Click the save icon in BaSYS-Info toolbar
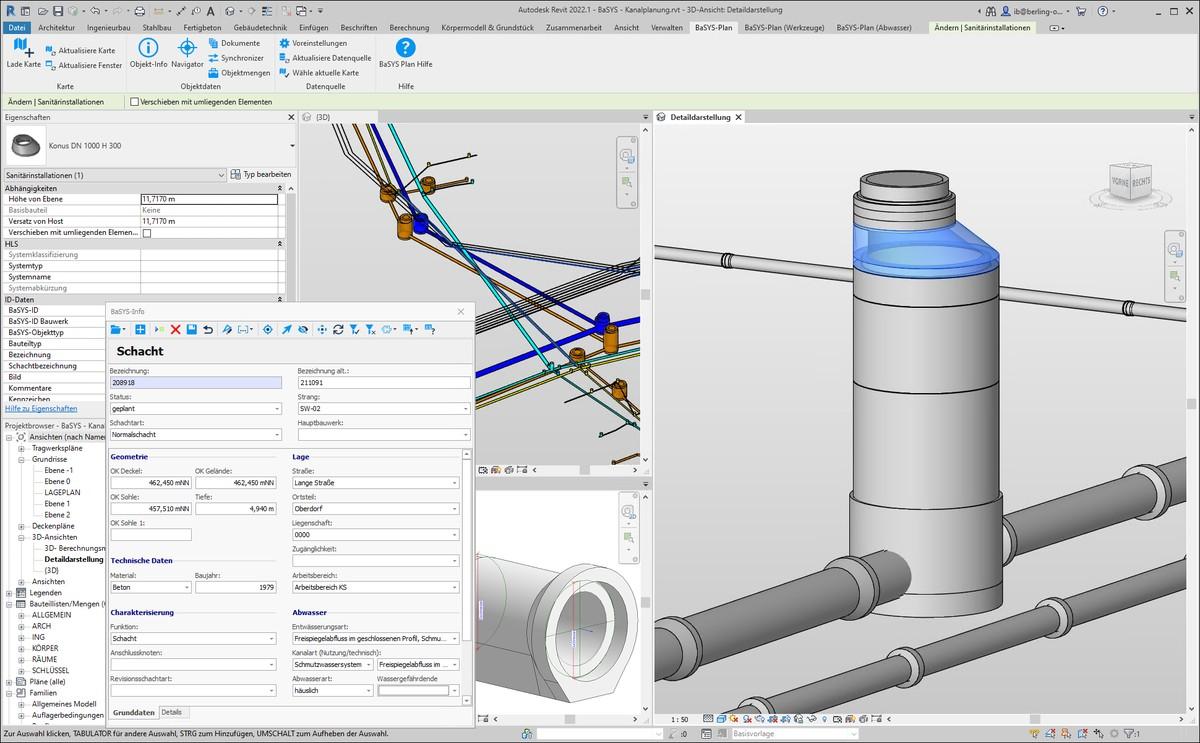Screen dimensions: 1200x743 pyautogui.click(x=192, y=330)
